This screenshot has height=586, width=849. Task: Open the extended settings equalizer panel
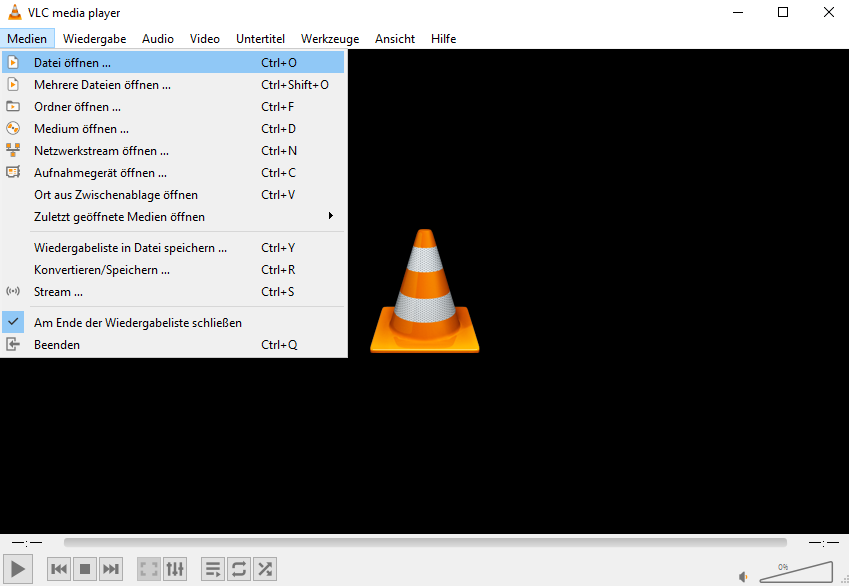point(174,569)
